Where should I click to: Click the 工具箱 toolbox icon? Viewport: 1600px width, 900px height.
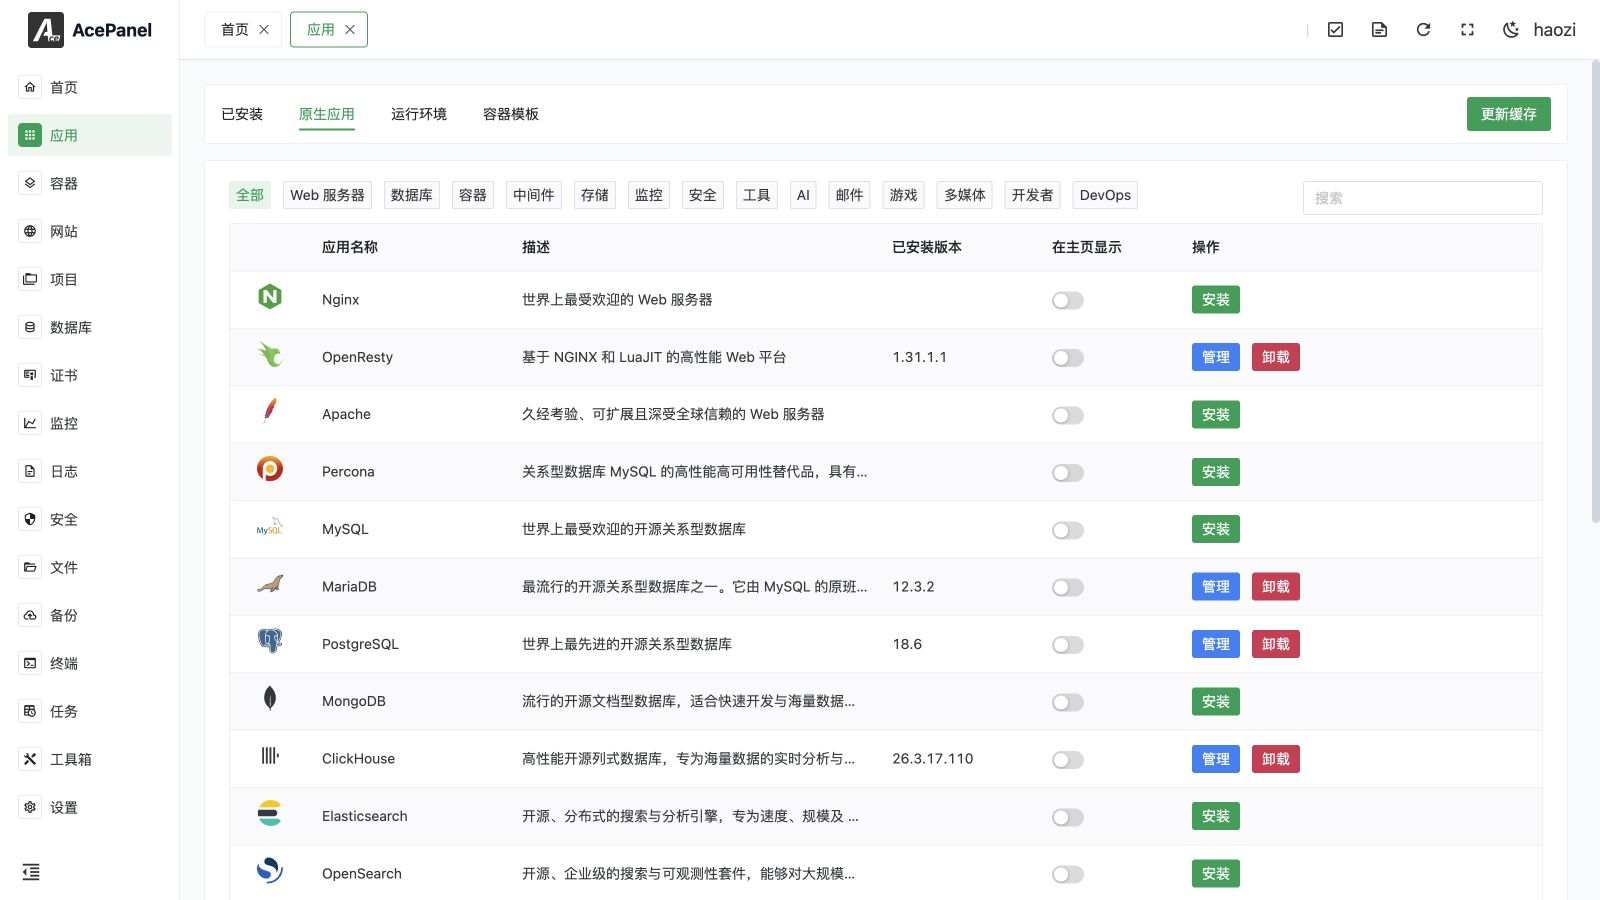coord(30,759)
